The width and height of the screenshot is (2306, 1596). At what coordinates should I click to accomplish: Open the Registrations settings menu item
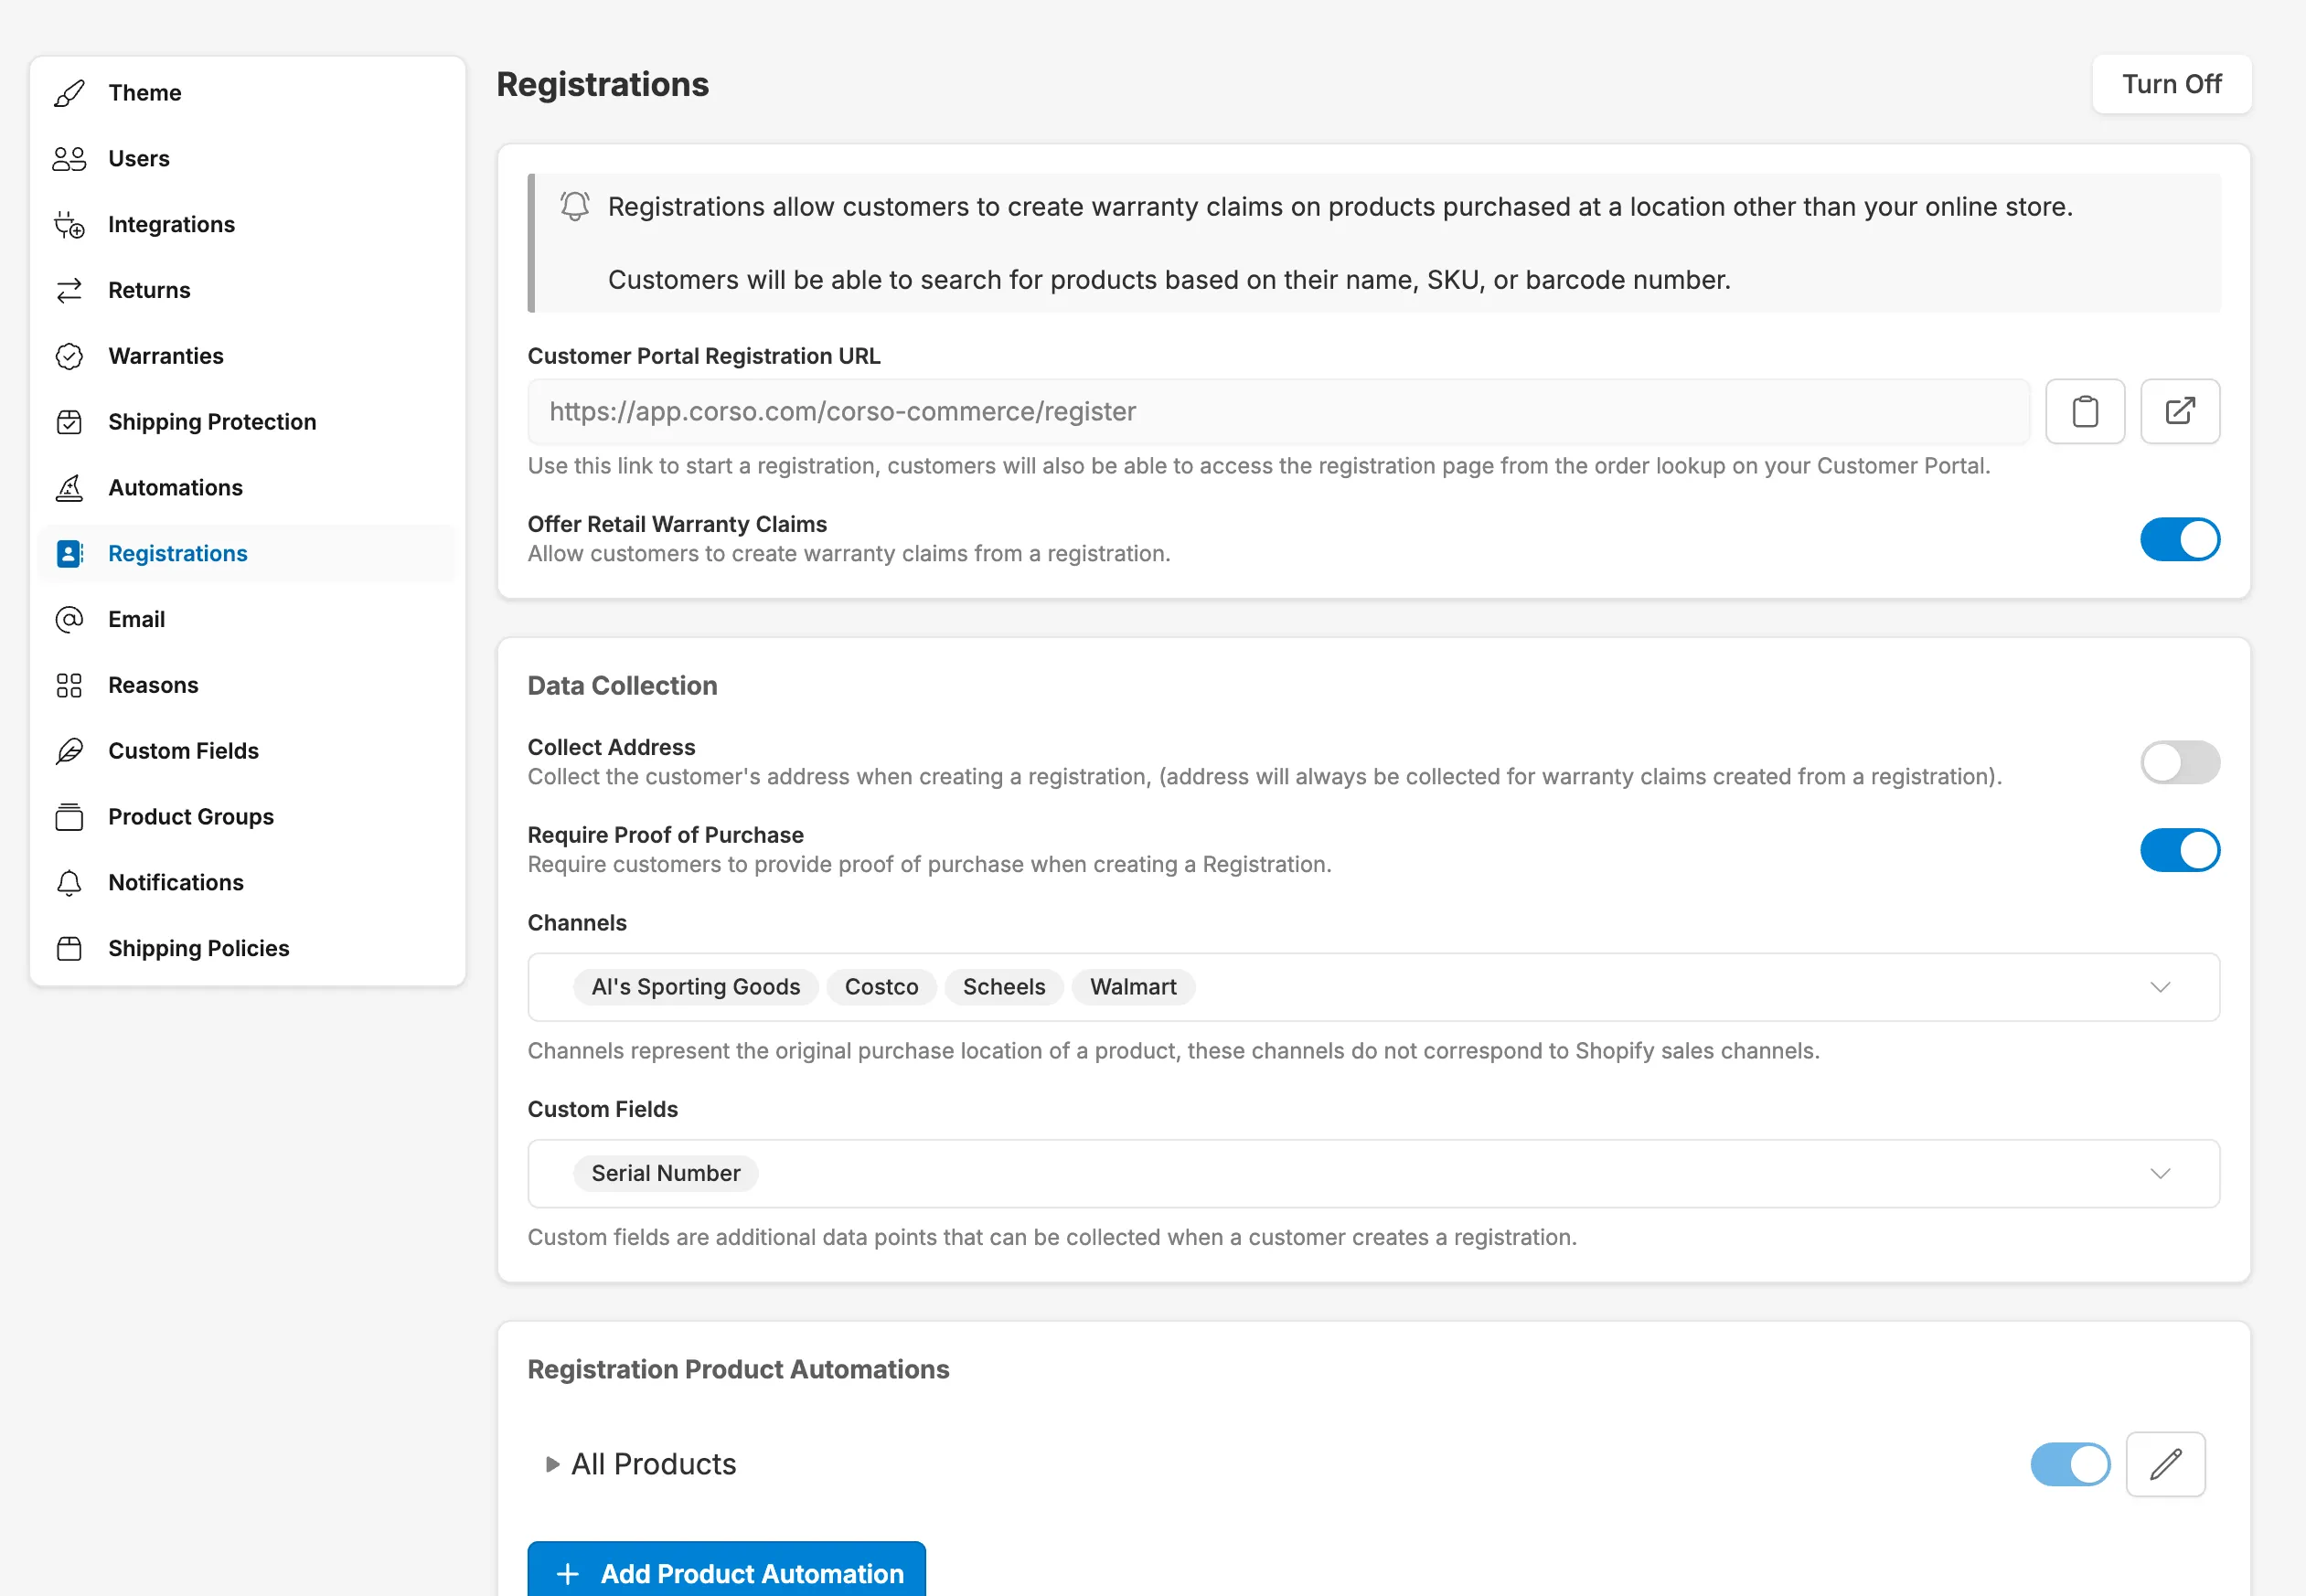(177, 552)
